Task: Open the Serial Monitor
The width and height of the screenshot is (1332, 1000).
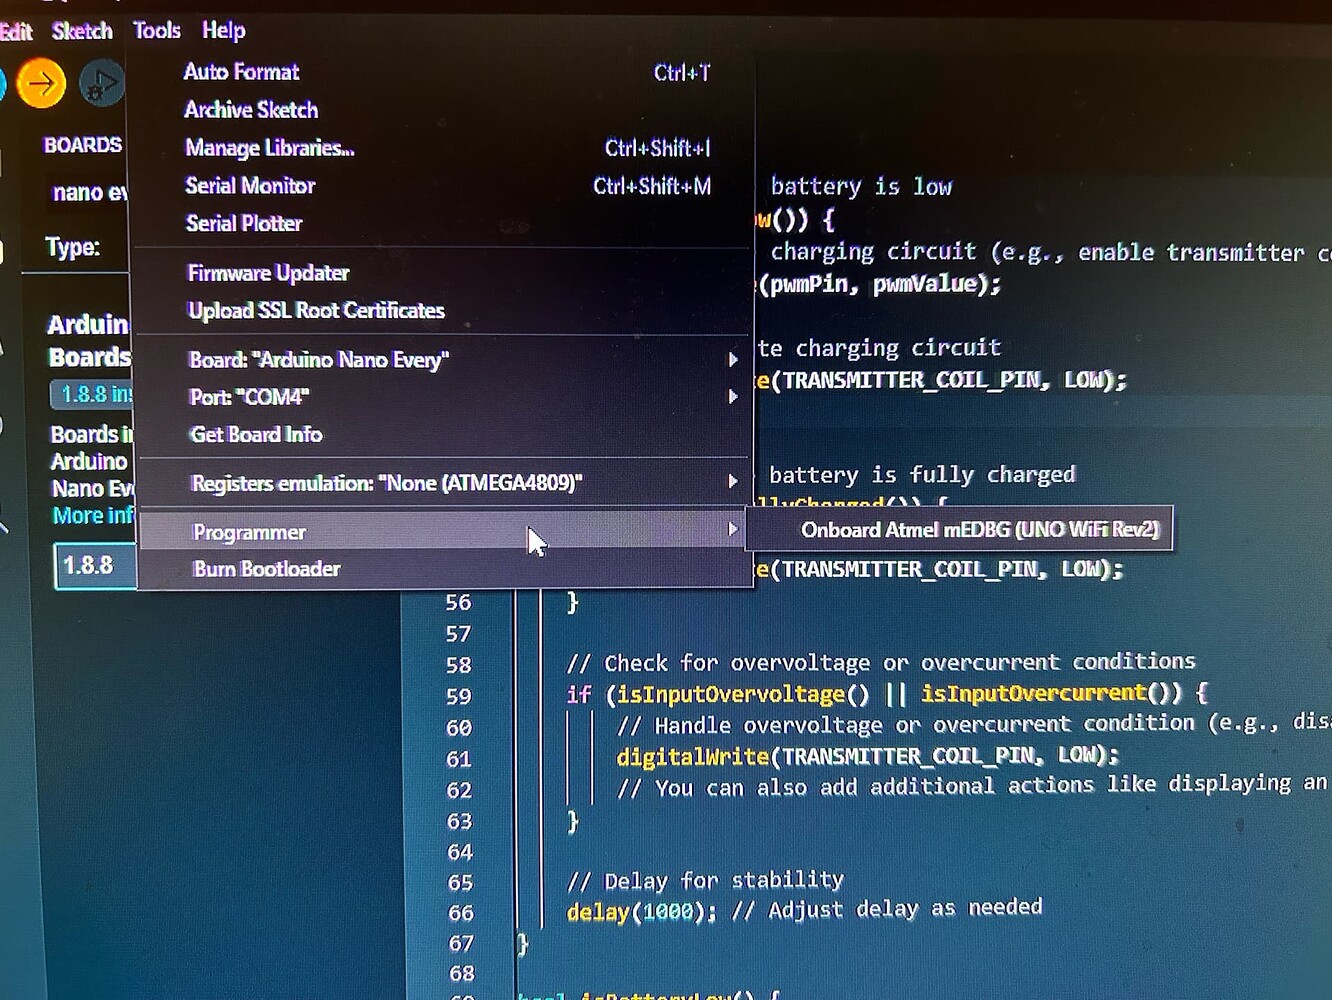Action: (249, 185)
